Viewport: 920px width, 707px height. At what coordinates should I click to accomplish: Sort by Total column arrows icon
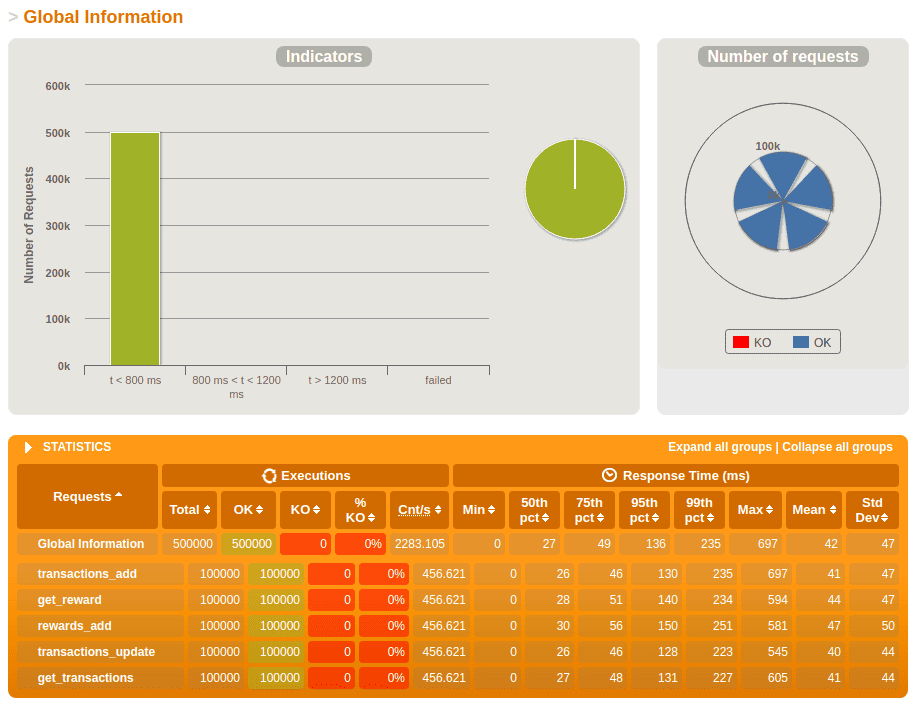(x=207, y=510)
